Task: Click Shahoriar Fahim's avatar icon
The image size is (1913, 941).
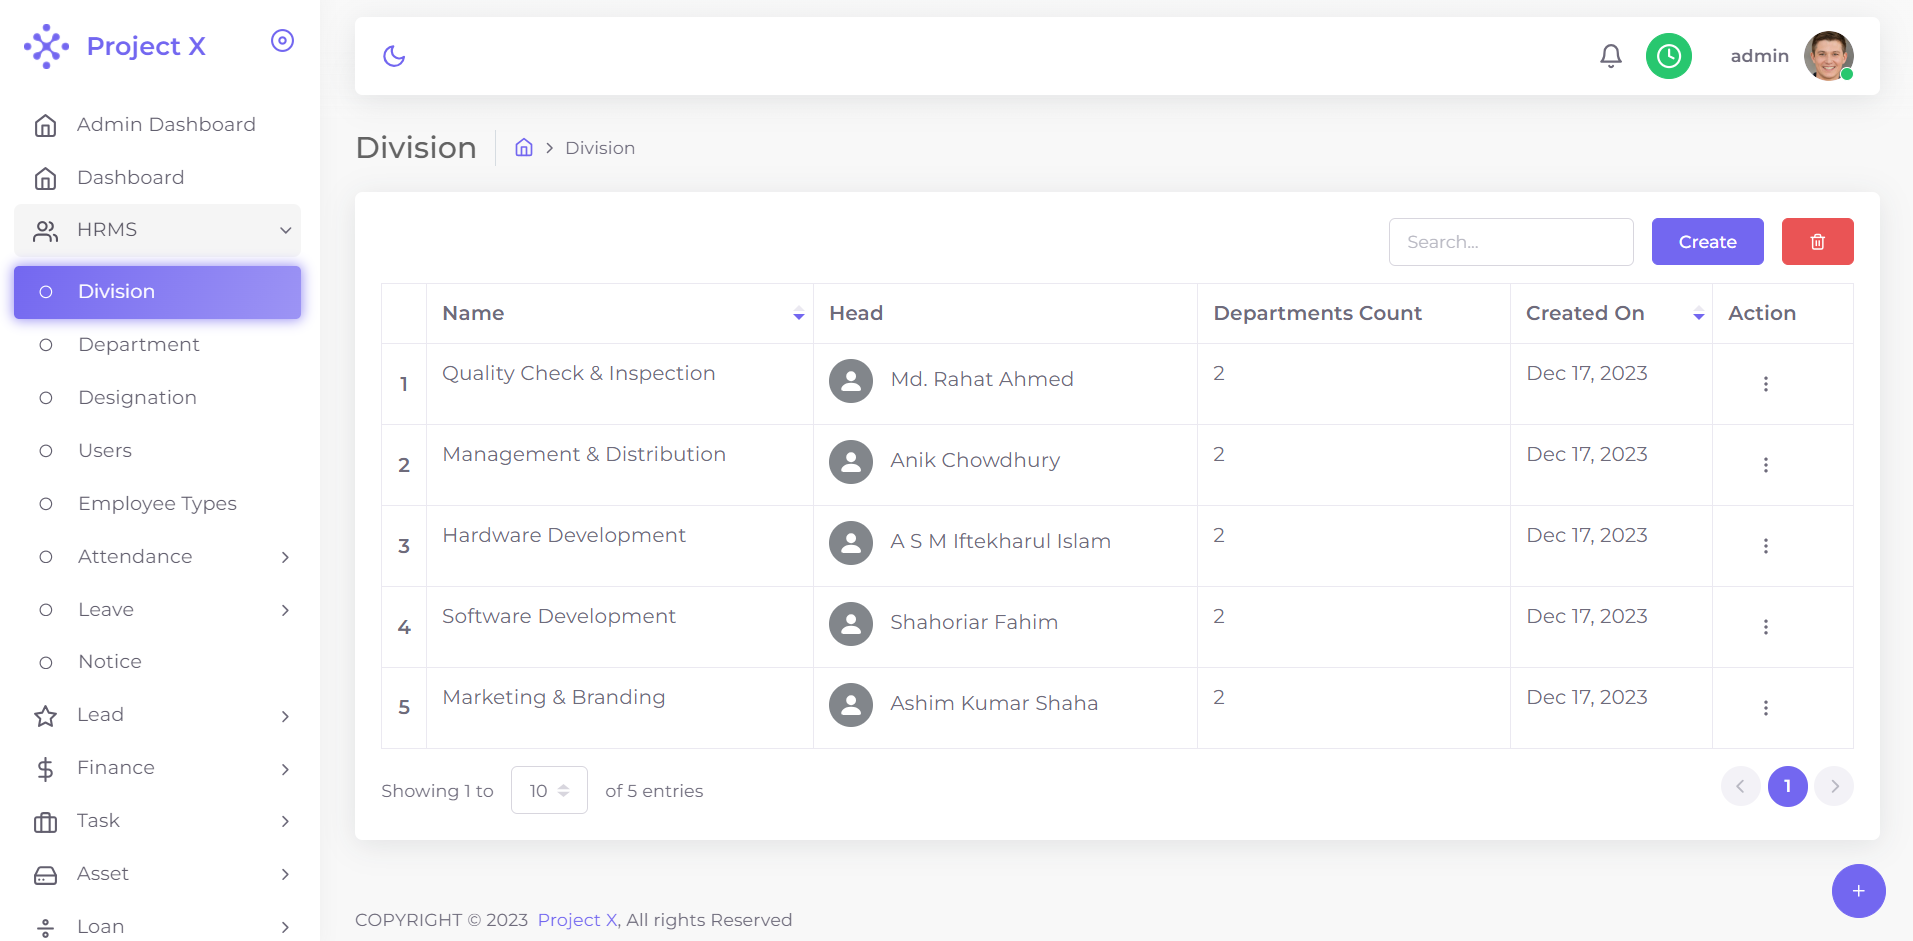Action: (851, 624)
